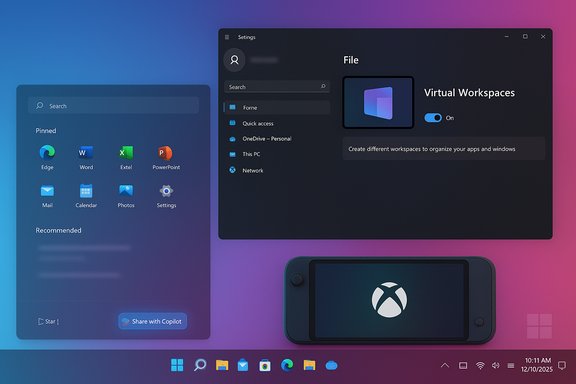Launch PowerPoint from the pinned apps
The image size is (576, 384).
click(x=166, y=157)
